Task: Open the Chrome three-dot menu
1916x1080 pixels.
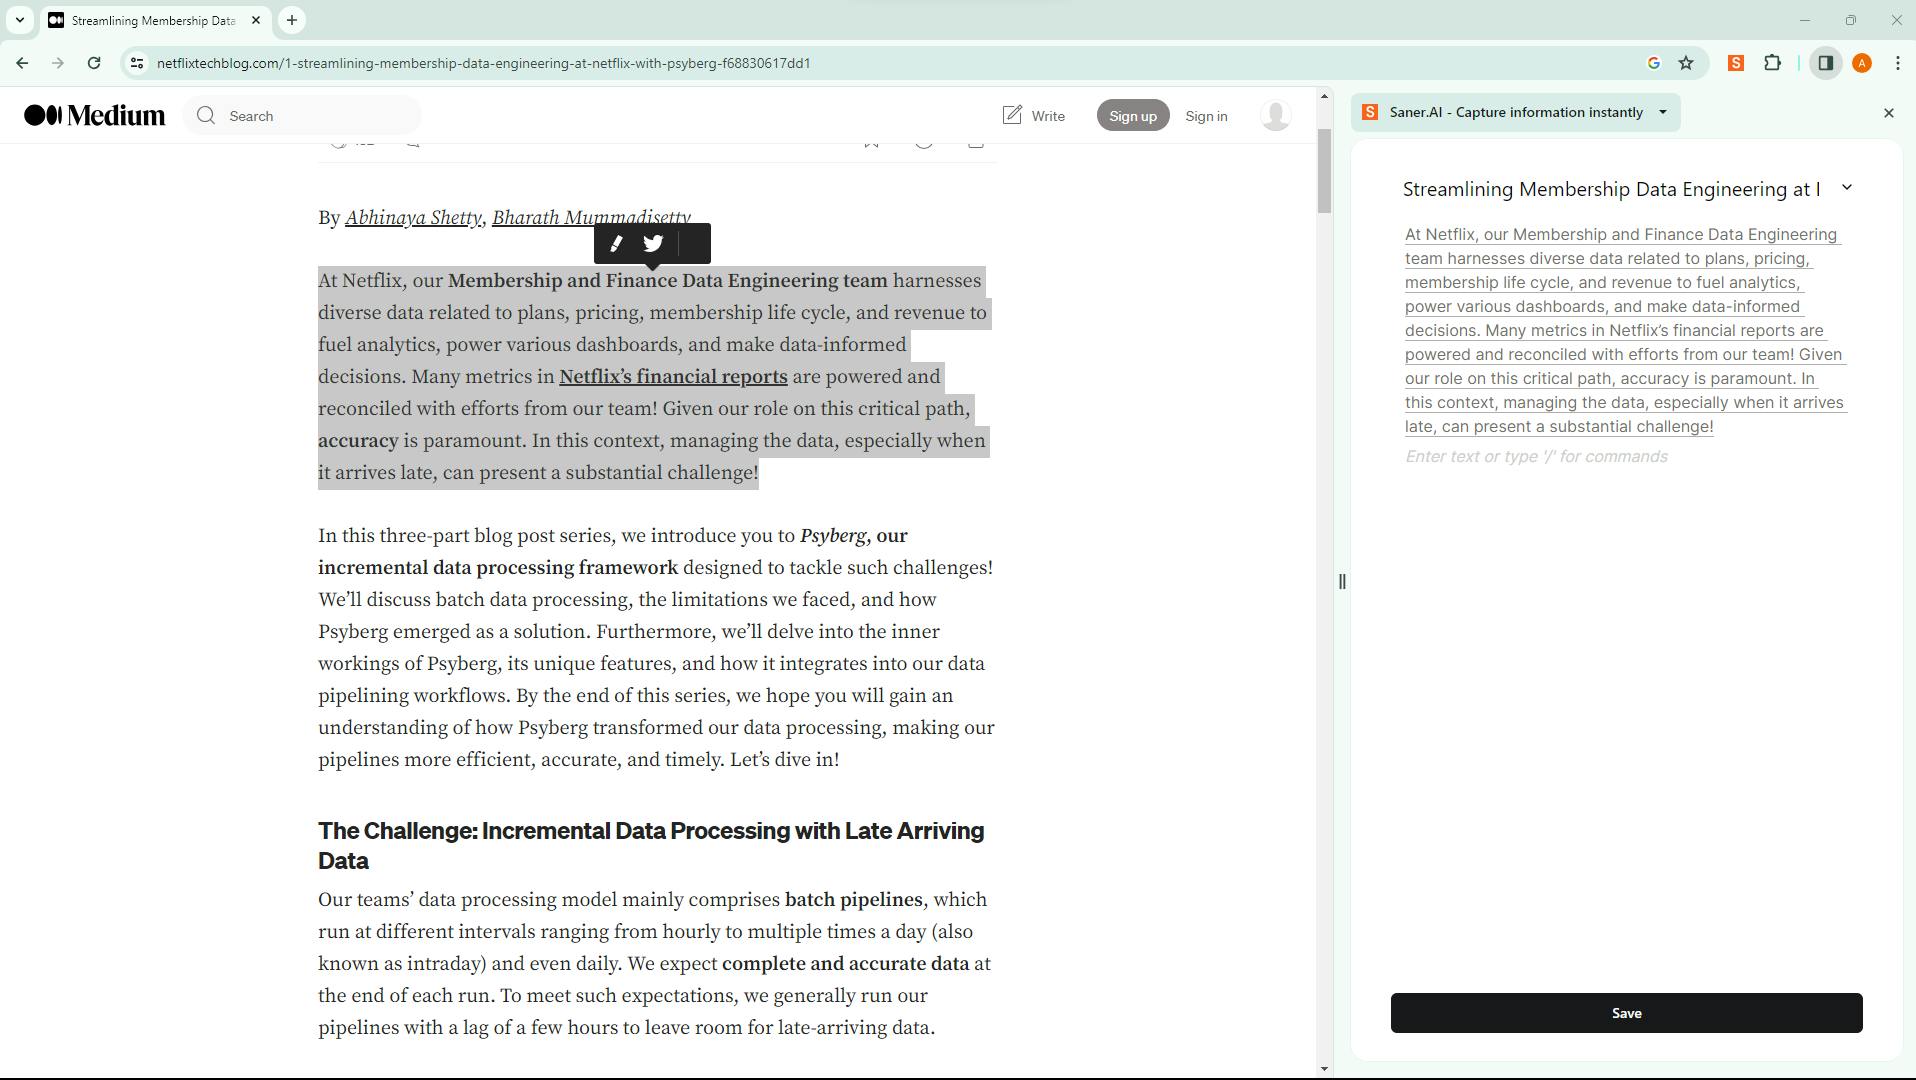Action: pos(1898,63)
